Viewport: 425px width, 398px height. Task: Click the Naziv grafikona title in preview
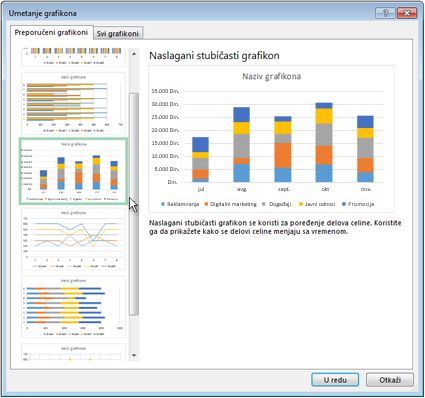(x=271, y=76)
